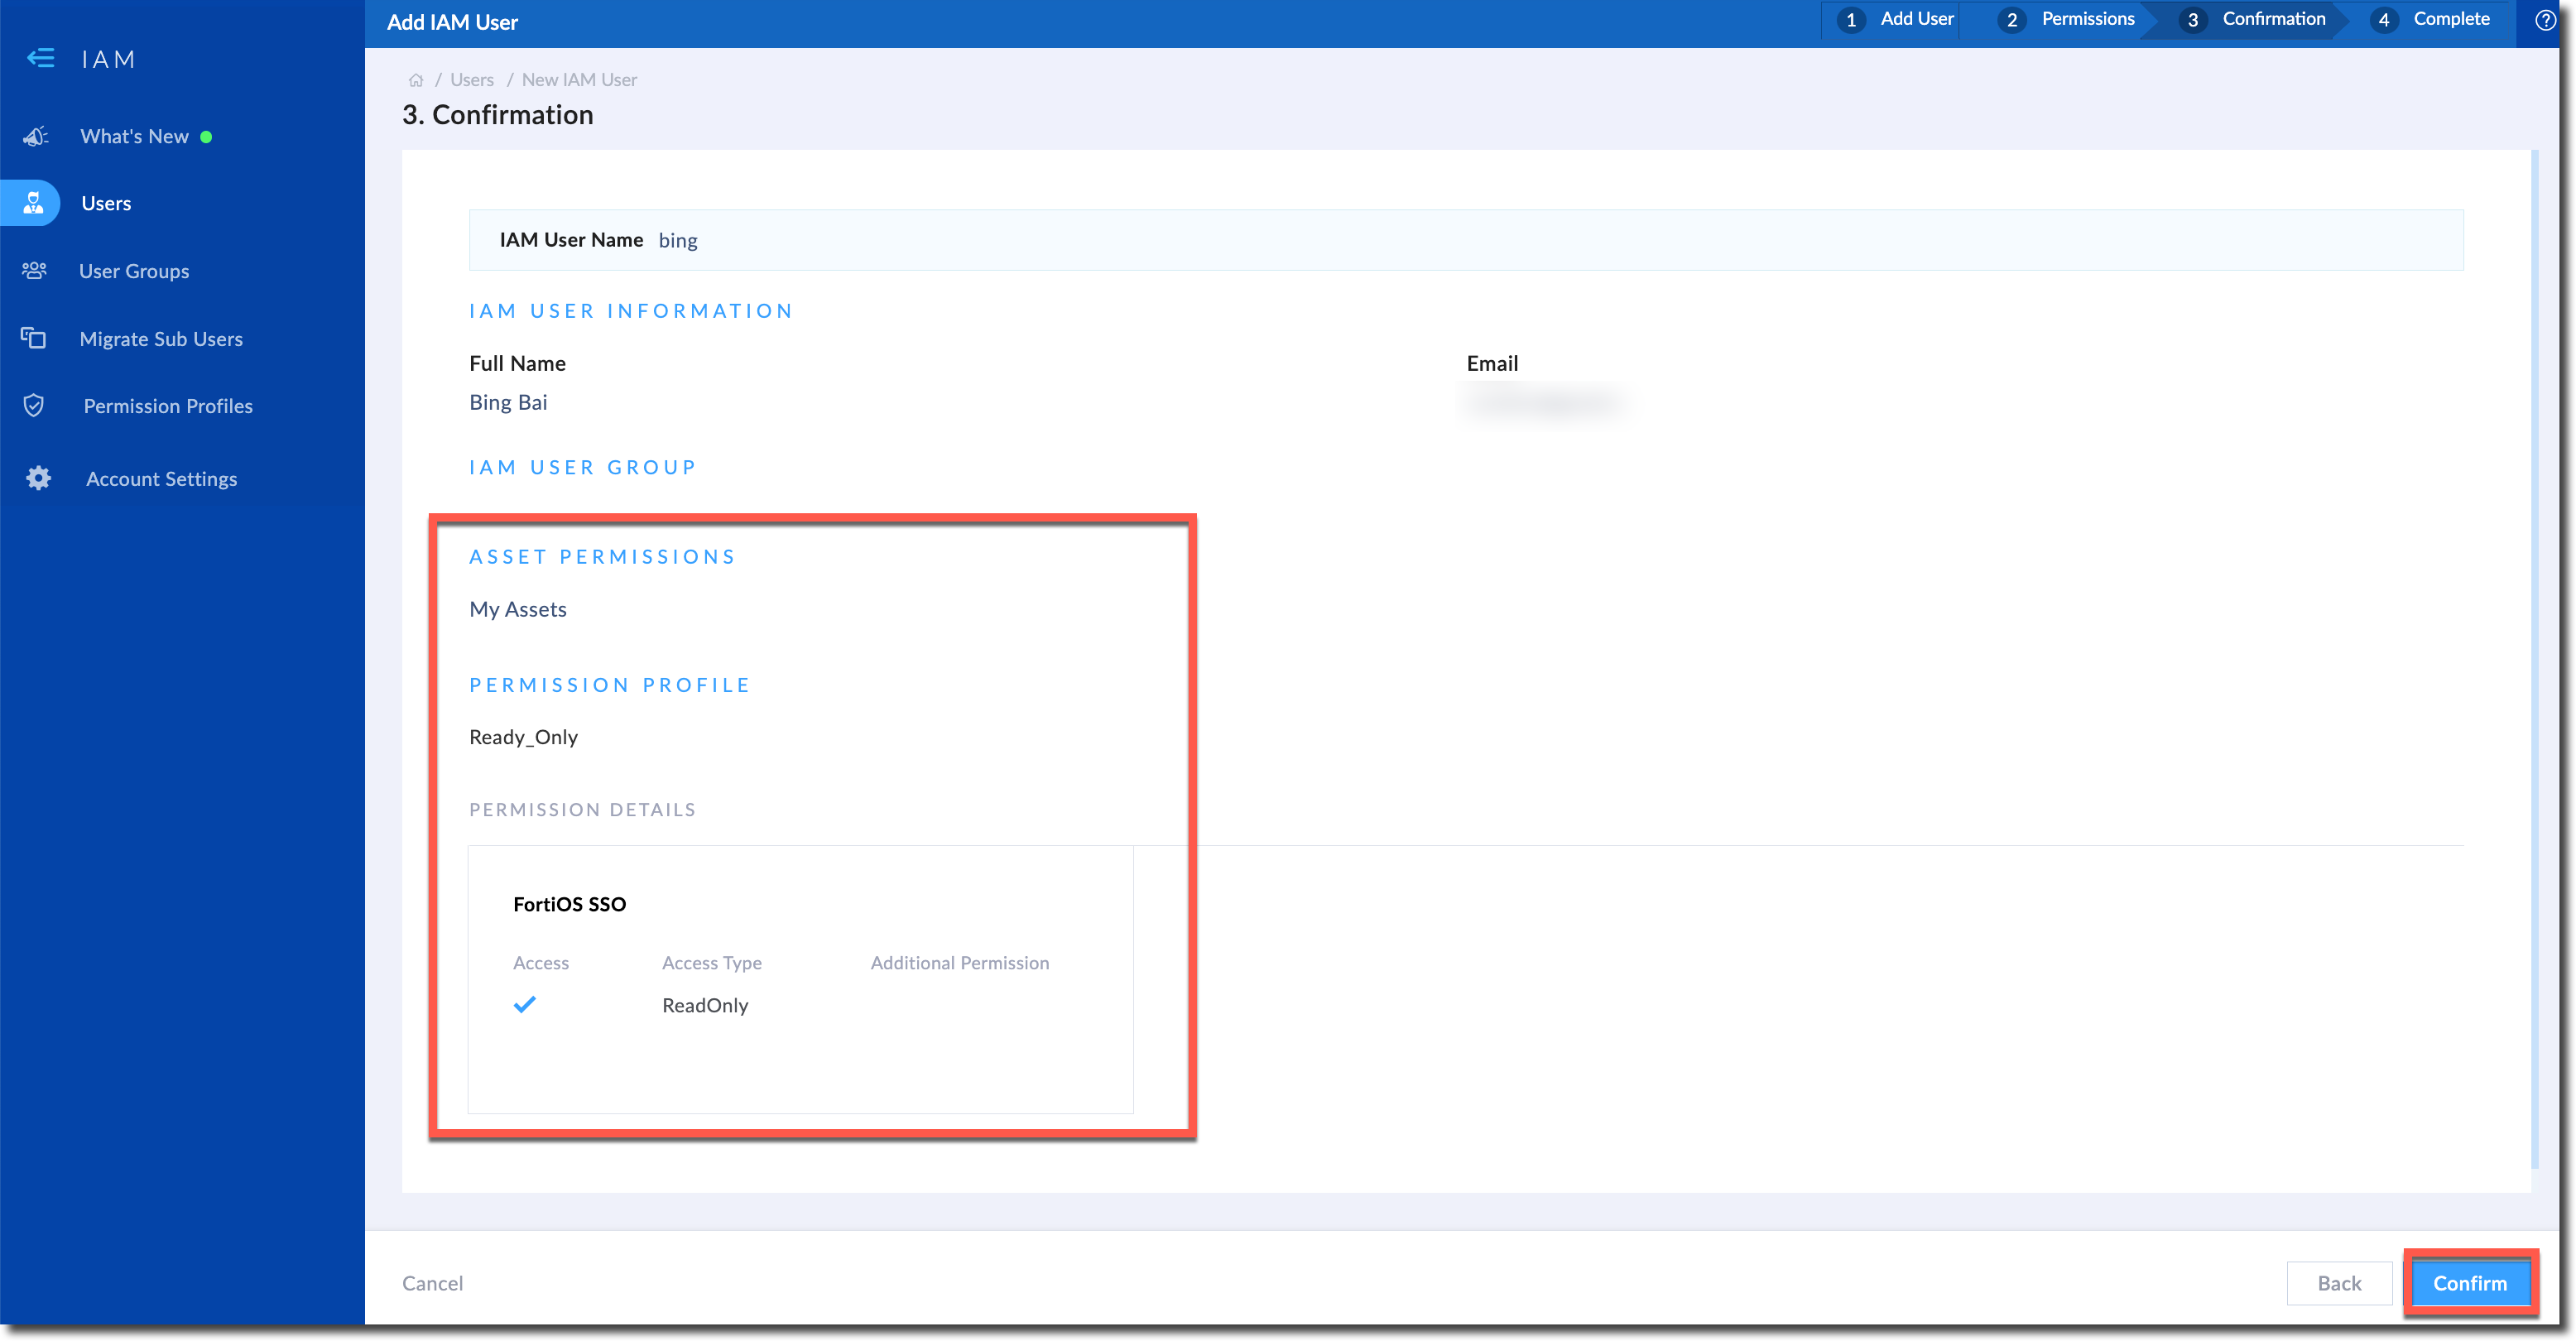Jump to step 2 Permissions

pos(2068,19)
